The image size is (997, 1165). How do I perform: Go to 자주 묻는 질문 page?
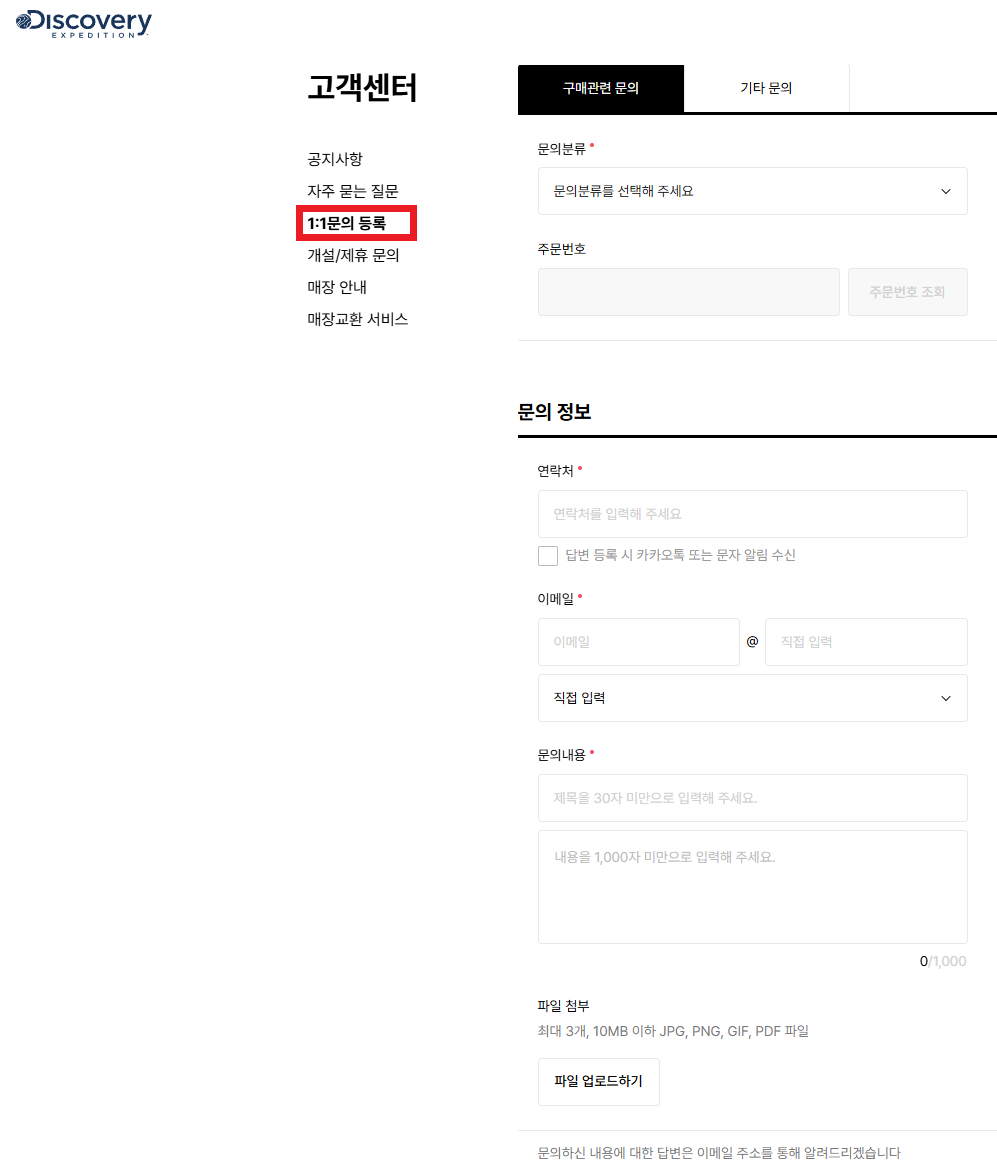[353, 191]
